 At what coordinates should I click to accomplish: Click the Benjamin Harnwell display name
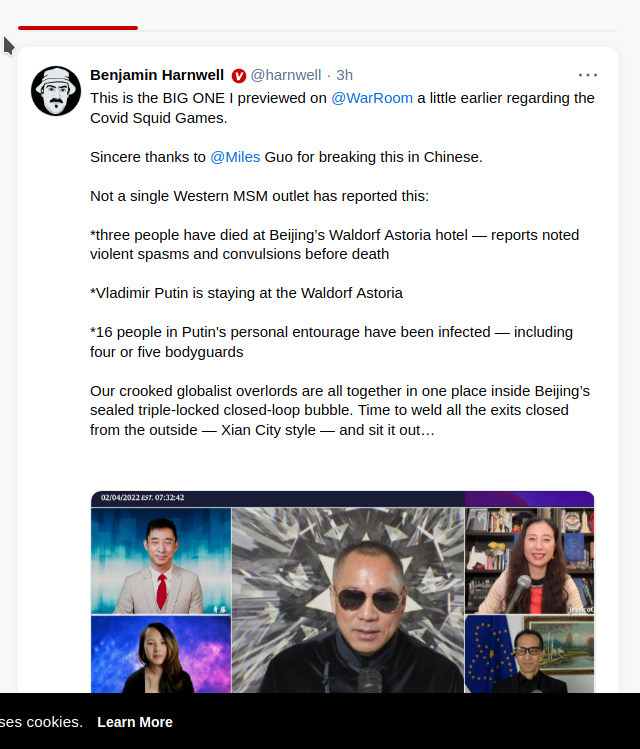coord(157,75)
